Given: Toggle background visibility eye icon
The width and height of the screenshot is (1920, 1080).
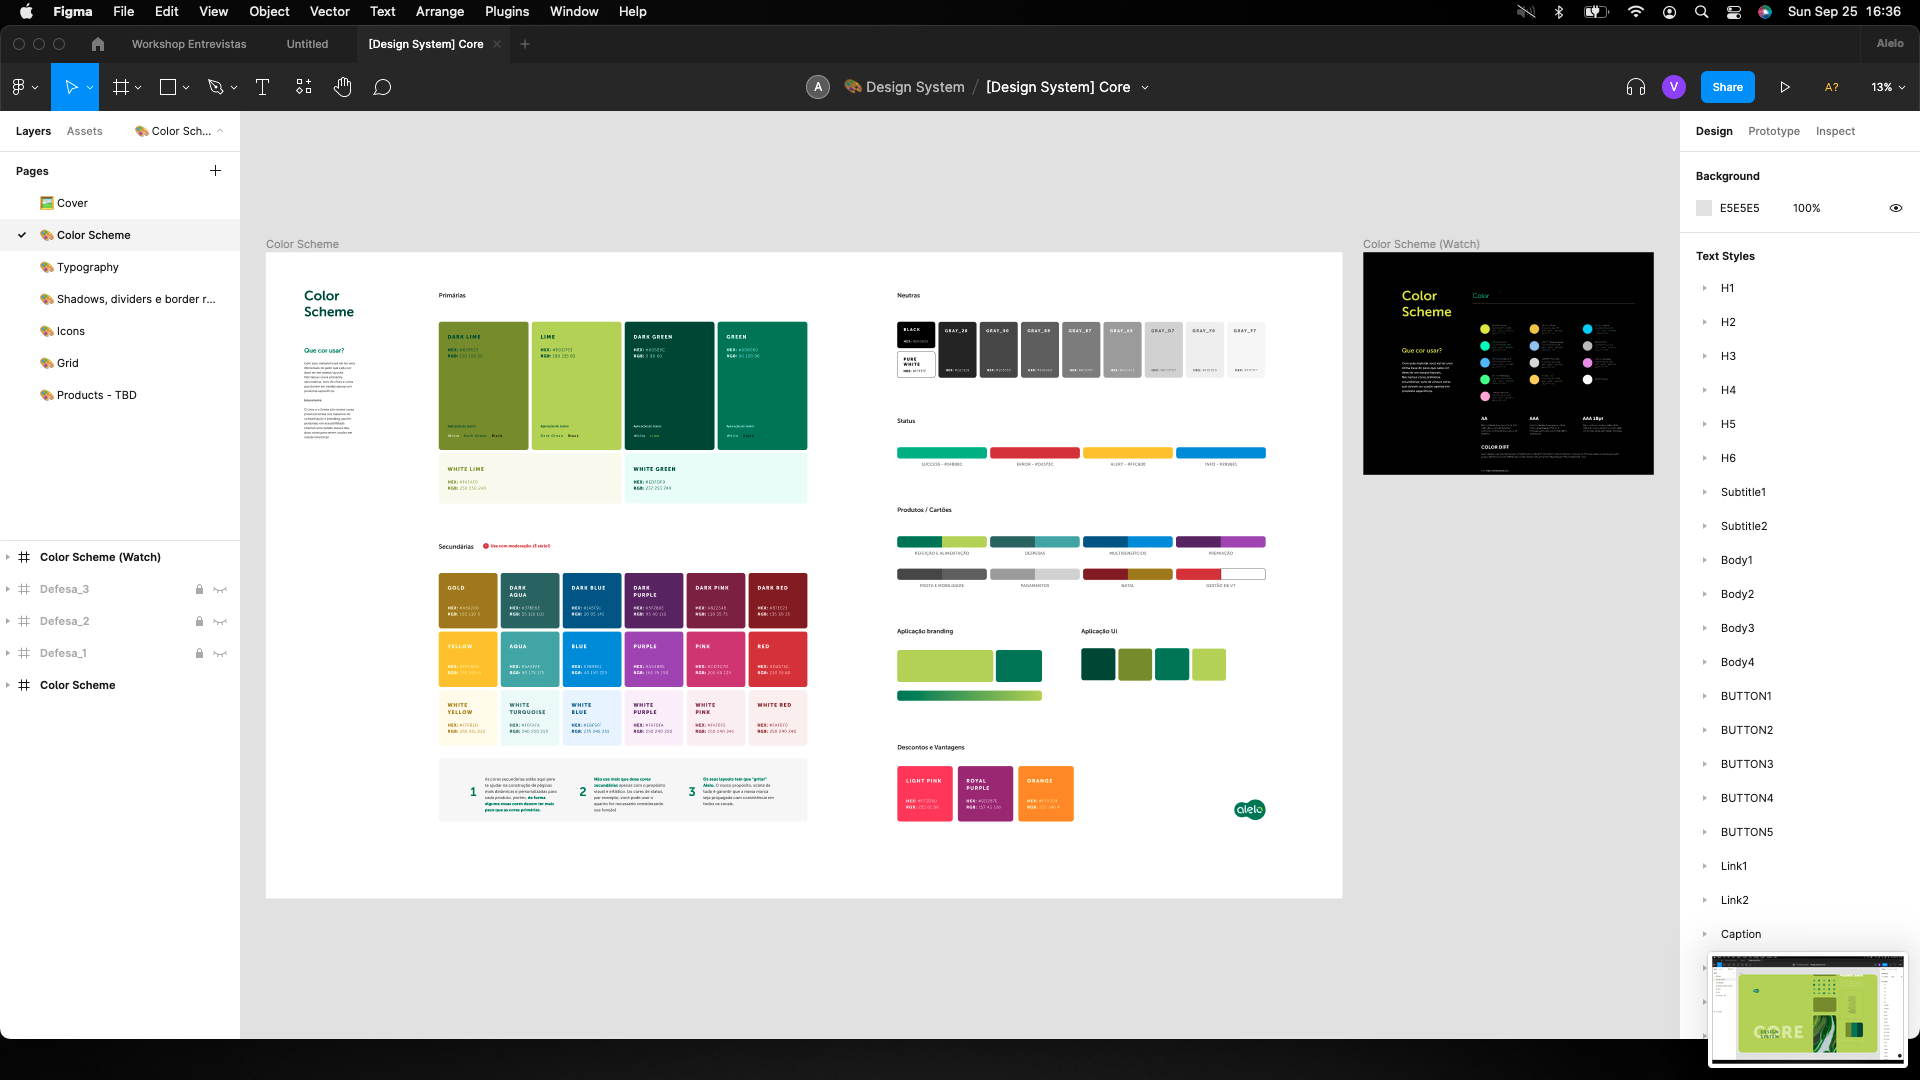Looking at the screenshot, I should (x=1895, y=208).
